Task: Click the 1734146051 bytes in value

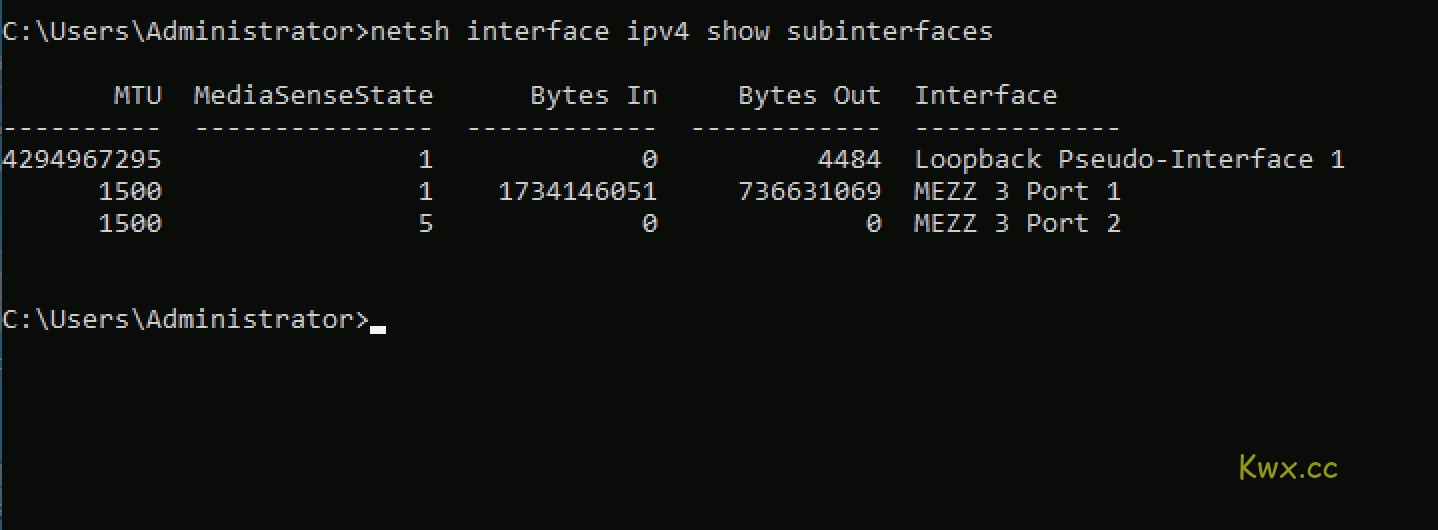Action: (x=578, y=192)
